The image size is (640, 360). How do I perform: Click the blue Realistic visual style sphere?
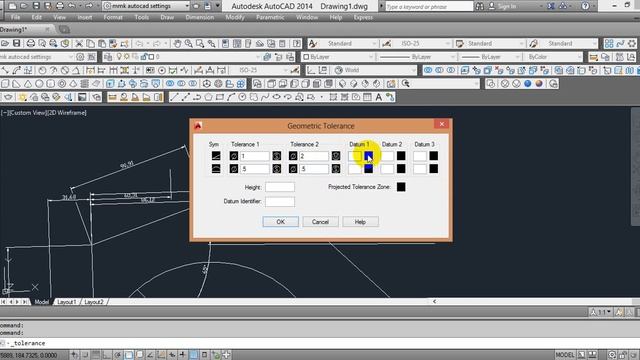point(528,84)
